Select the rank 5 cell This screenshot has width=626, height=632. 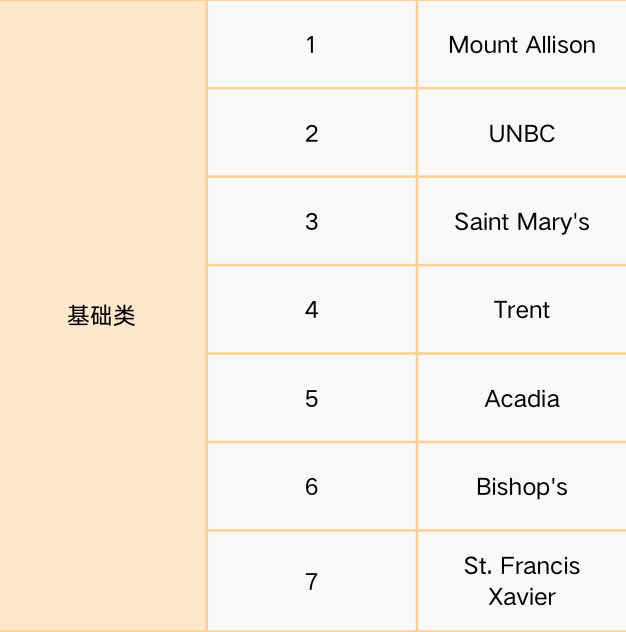pyautogui.click(x=312, y=398)
